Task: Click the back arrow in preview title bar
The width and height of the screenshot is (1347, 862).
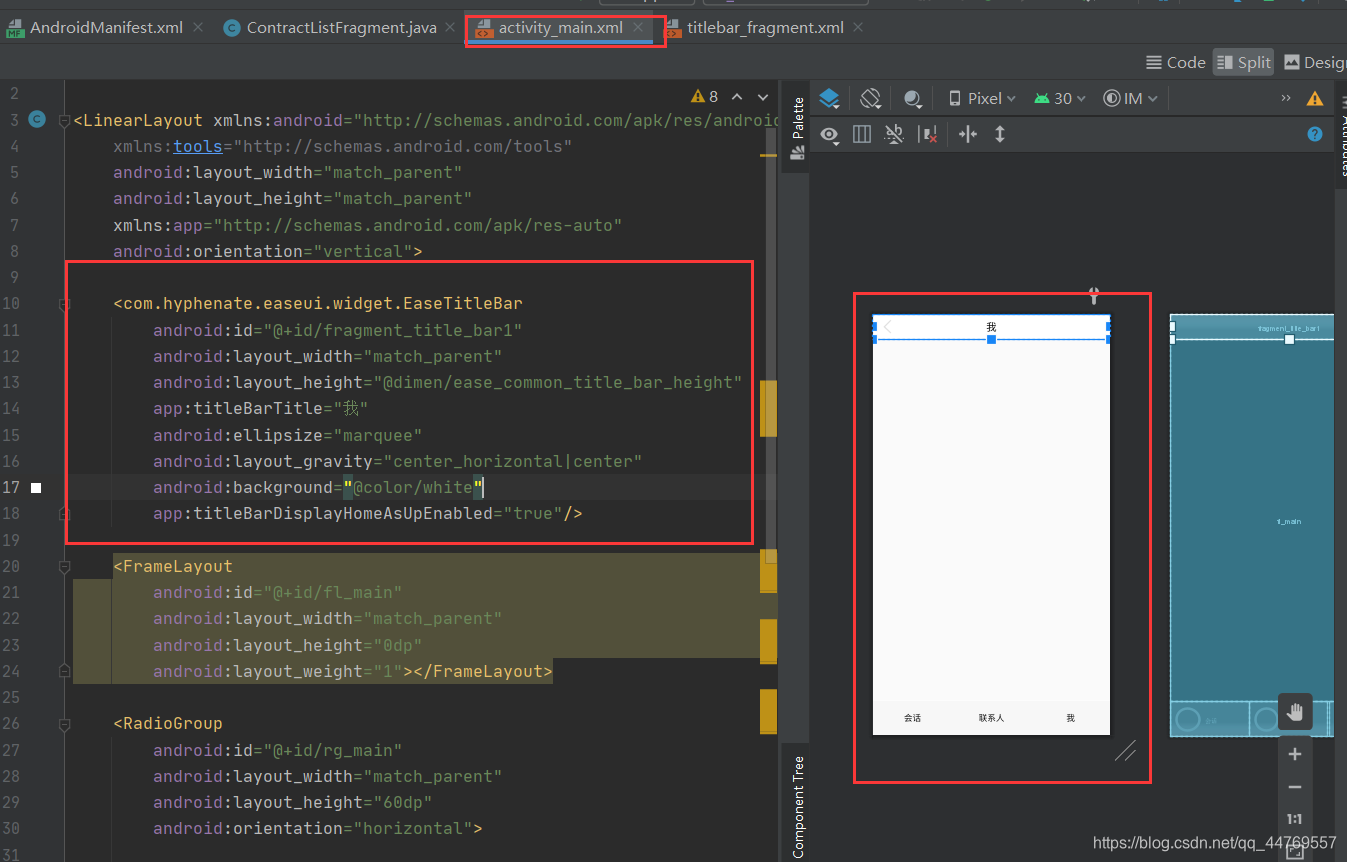Action: tap(887, 326)
